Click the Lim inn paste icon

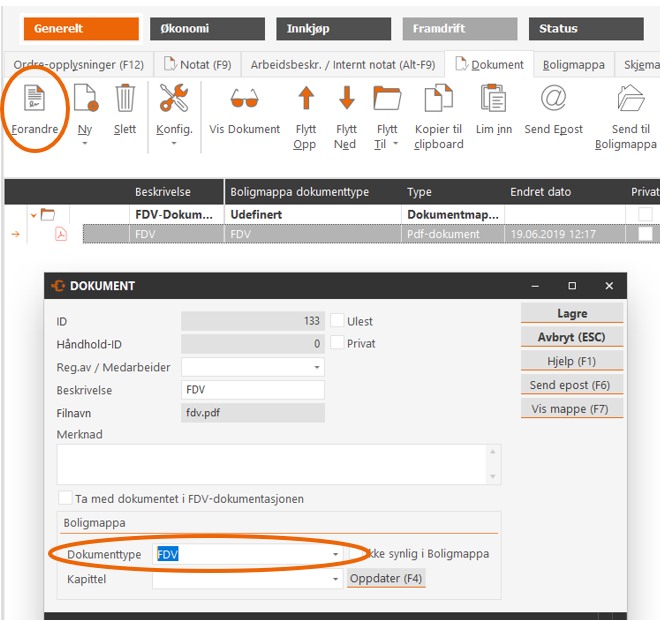[x=492, y=100]
